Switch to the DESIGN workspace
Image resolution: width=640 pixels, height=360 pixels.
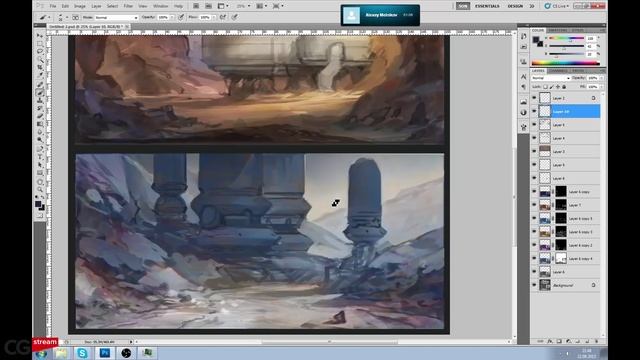point(515,6)
